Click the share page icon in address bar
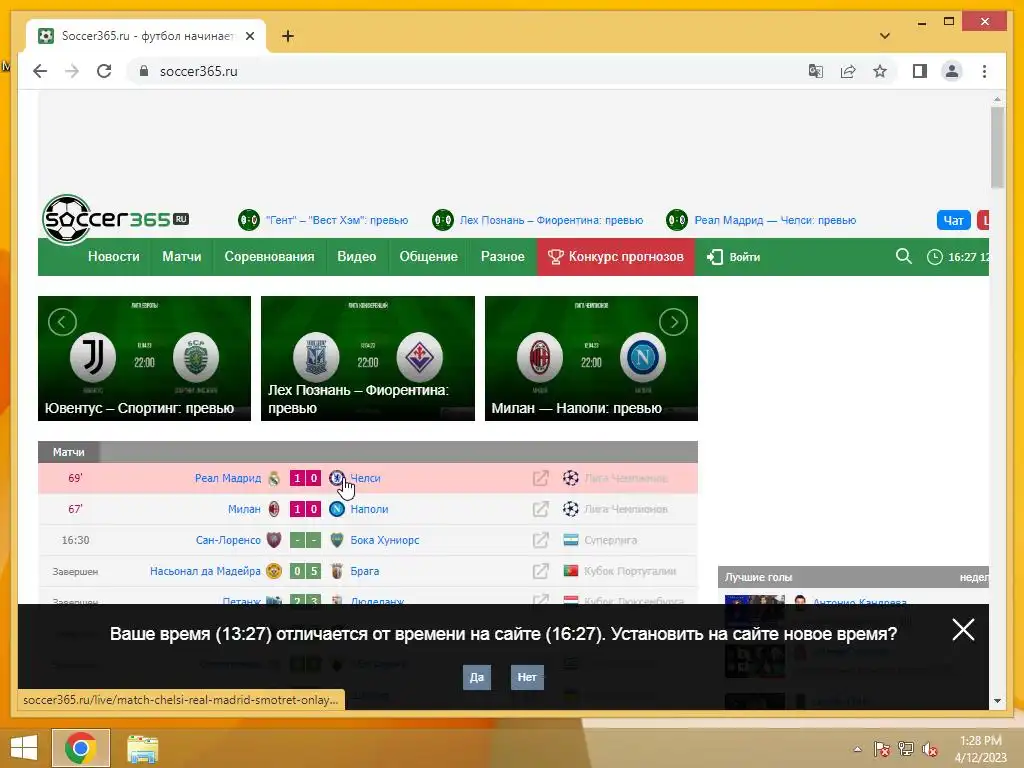Screen dimensions: 1024x768 click(x=848, y=71)
